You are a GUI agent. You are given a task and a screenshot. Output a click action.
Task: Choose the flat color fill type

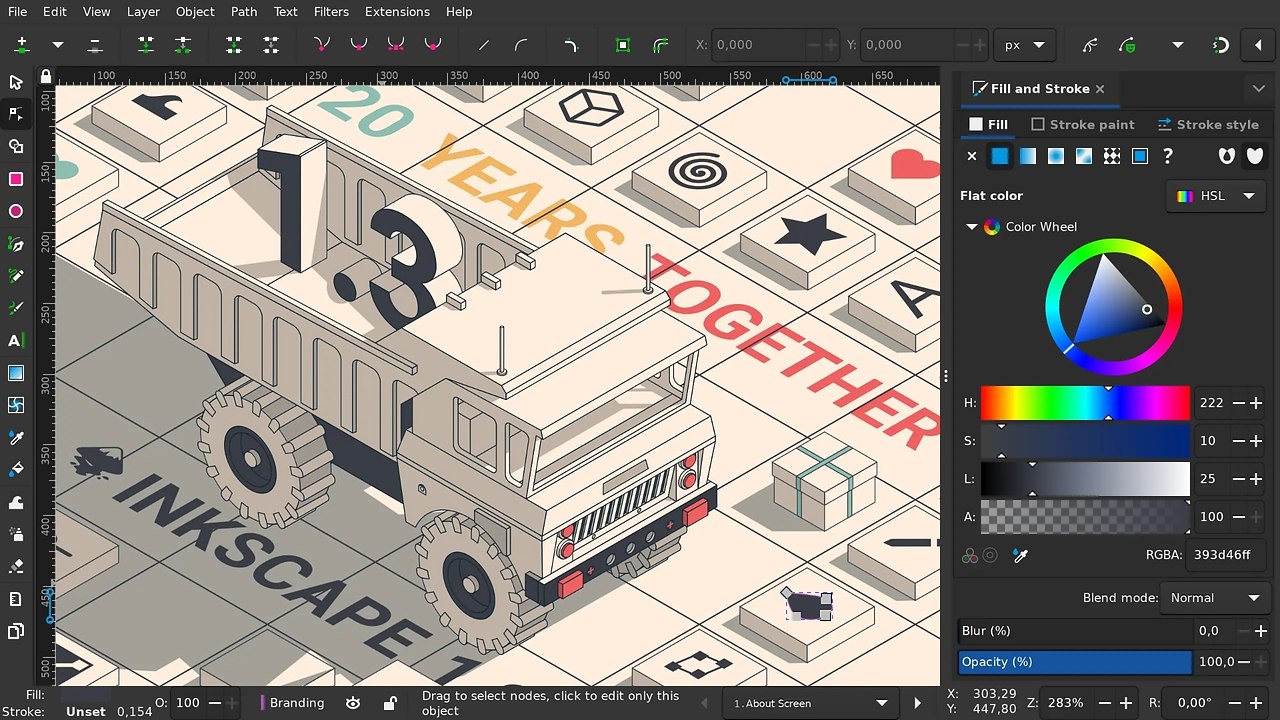(x=999, y=156)
